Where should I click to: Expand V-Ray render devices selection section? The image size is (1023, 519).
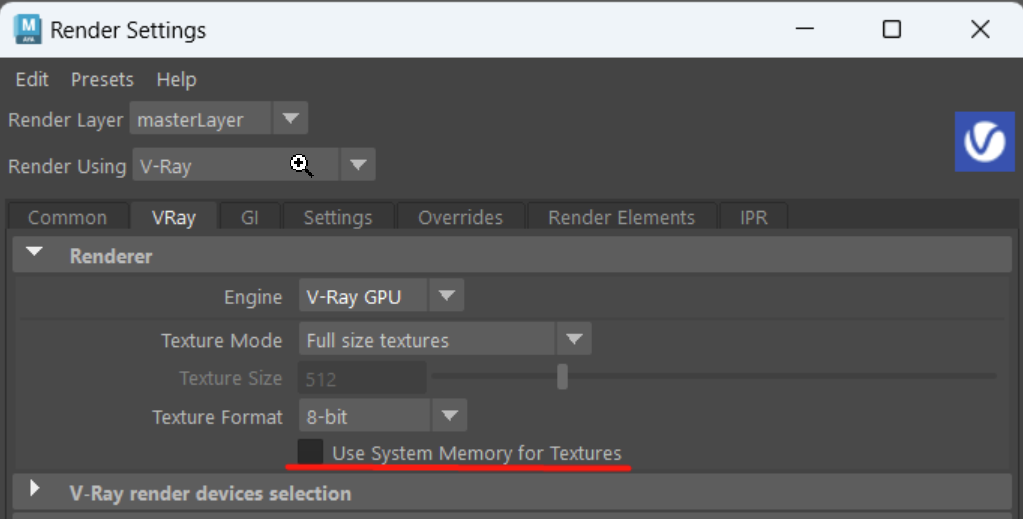[x=35, y=488]
